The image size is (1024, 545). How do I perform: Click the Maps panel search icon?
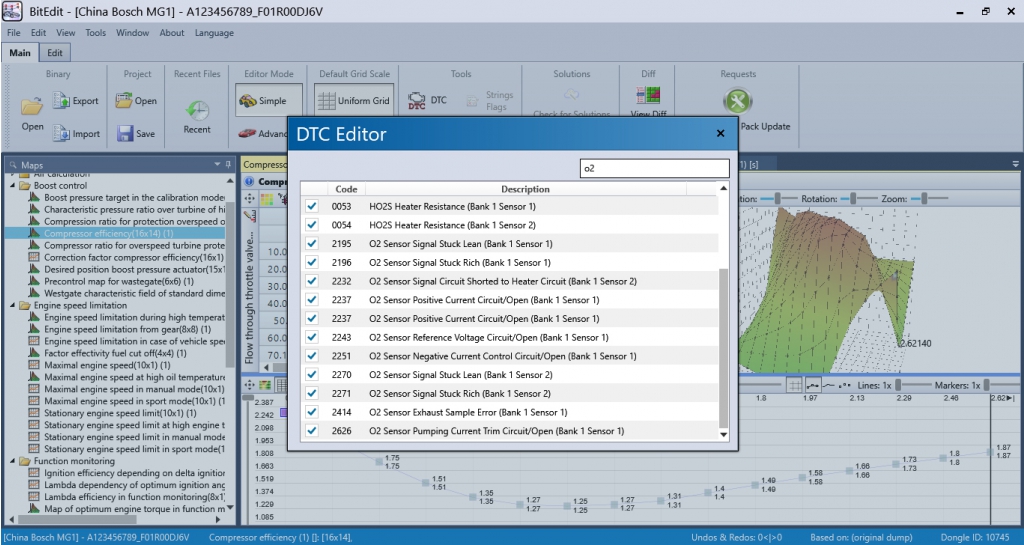pos(13,165)
